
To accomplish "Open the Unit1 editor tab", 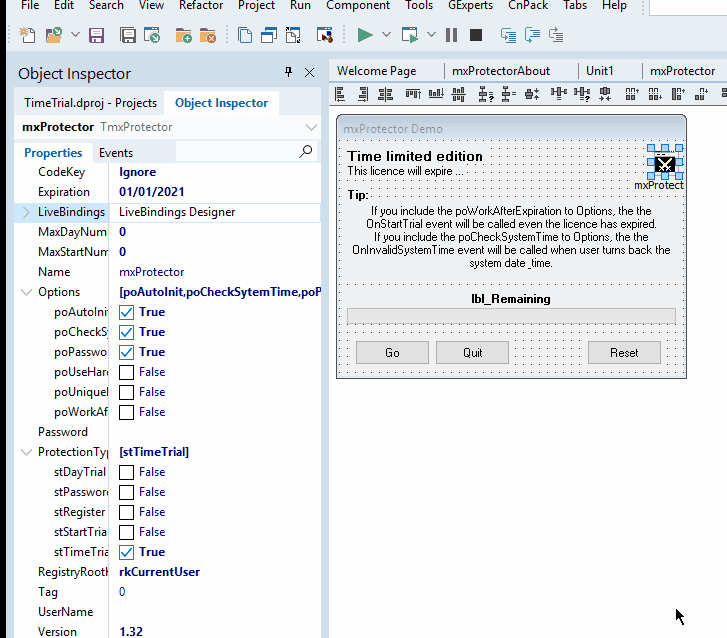I will tap(599, 71).
